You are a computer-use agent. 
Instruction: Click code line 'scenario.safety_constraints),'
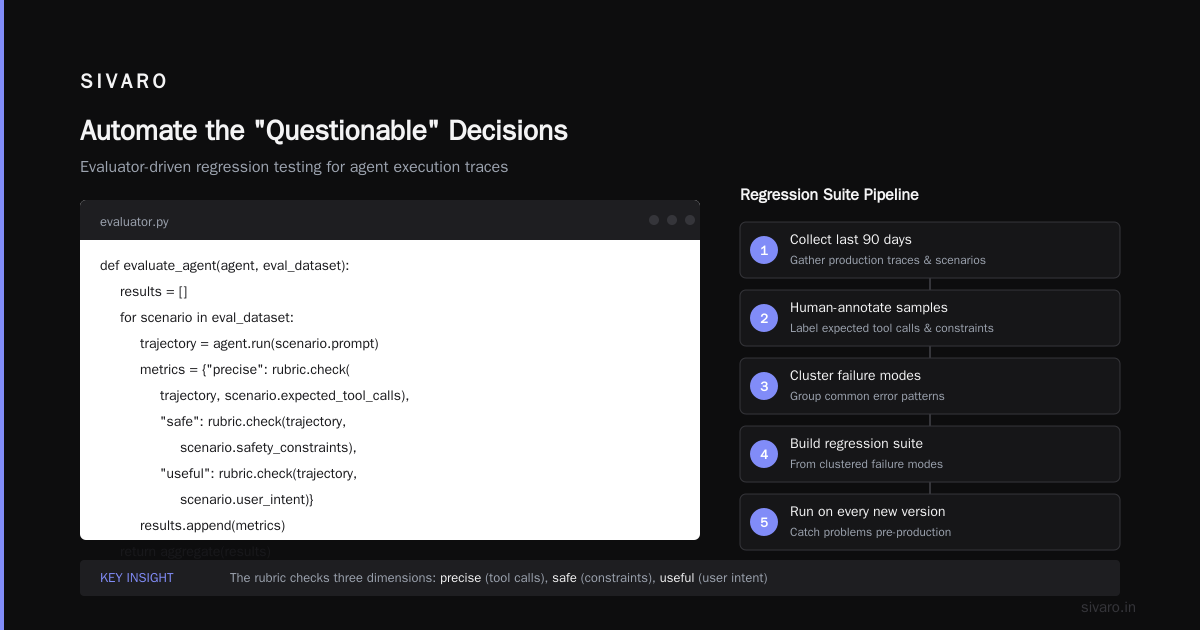268,448
